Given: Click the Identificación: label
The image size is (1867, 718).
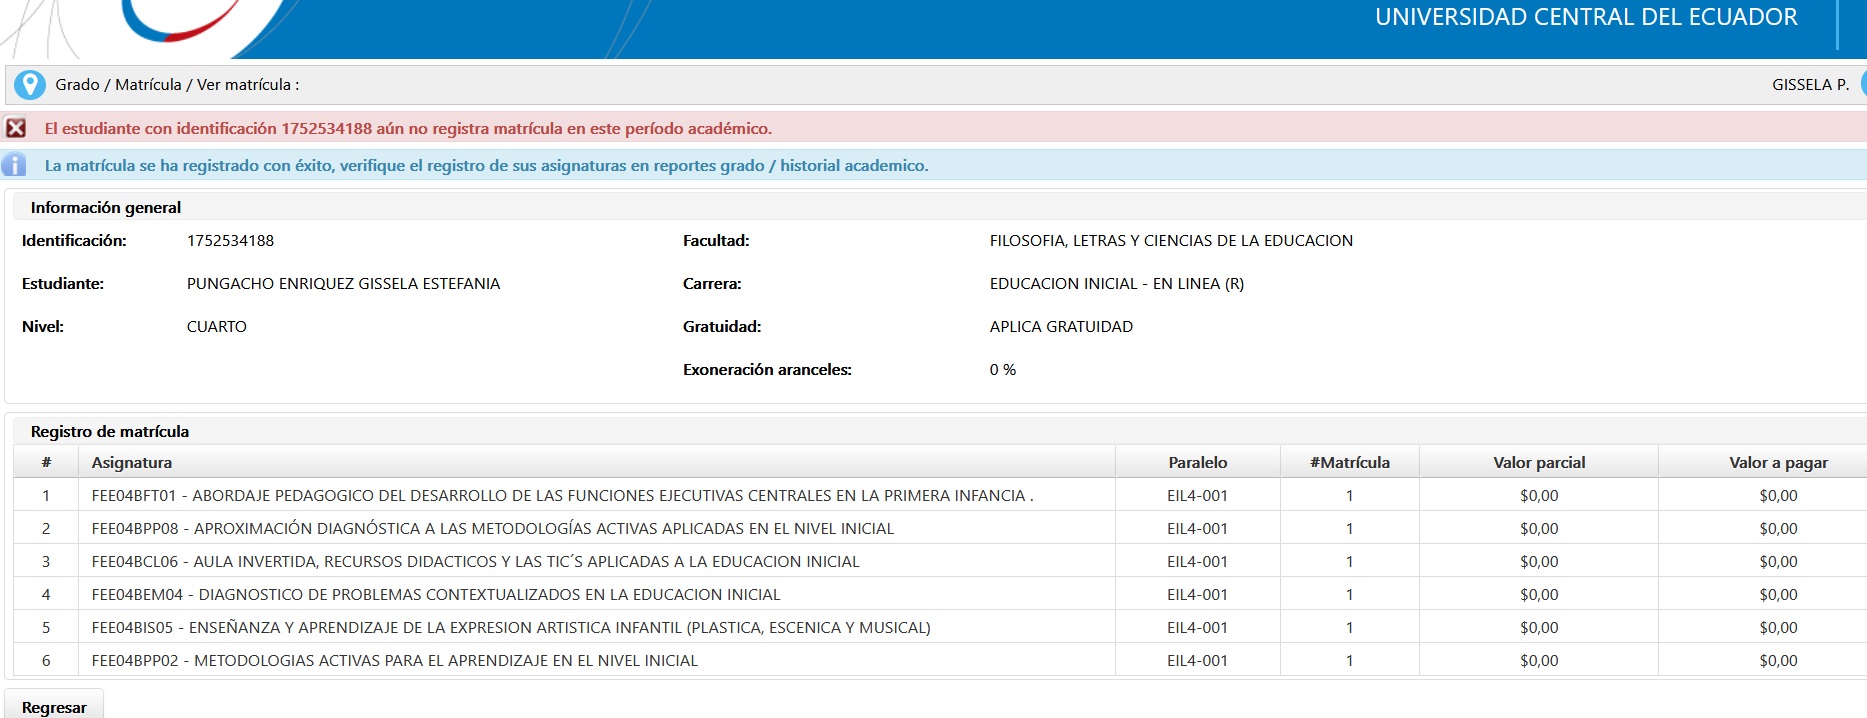Looking at the screenshot, I should point(74,240).
